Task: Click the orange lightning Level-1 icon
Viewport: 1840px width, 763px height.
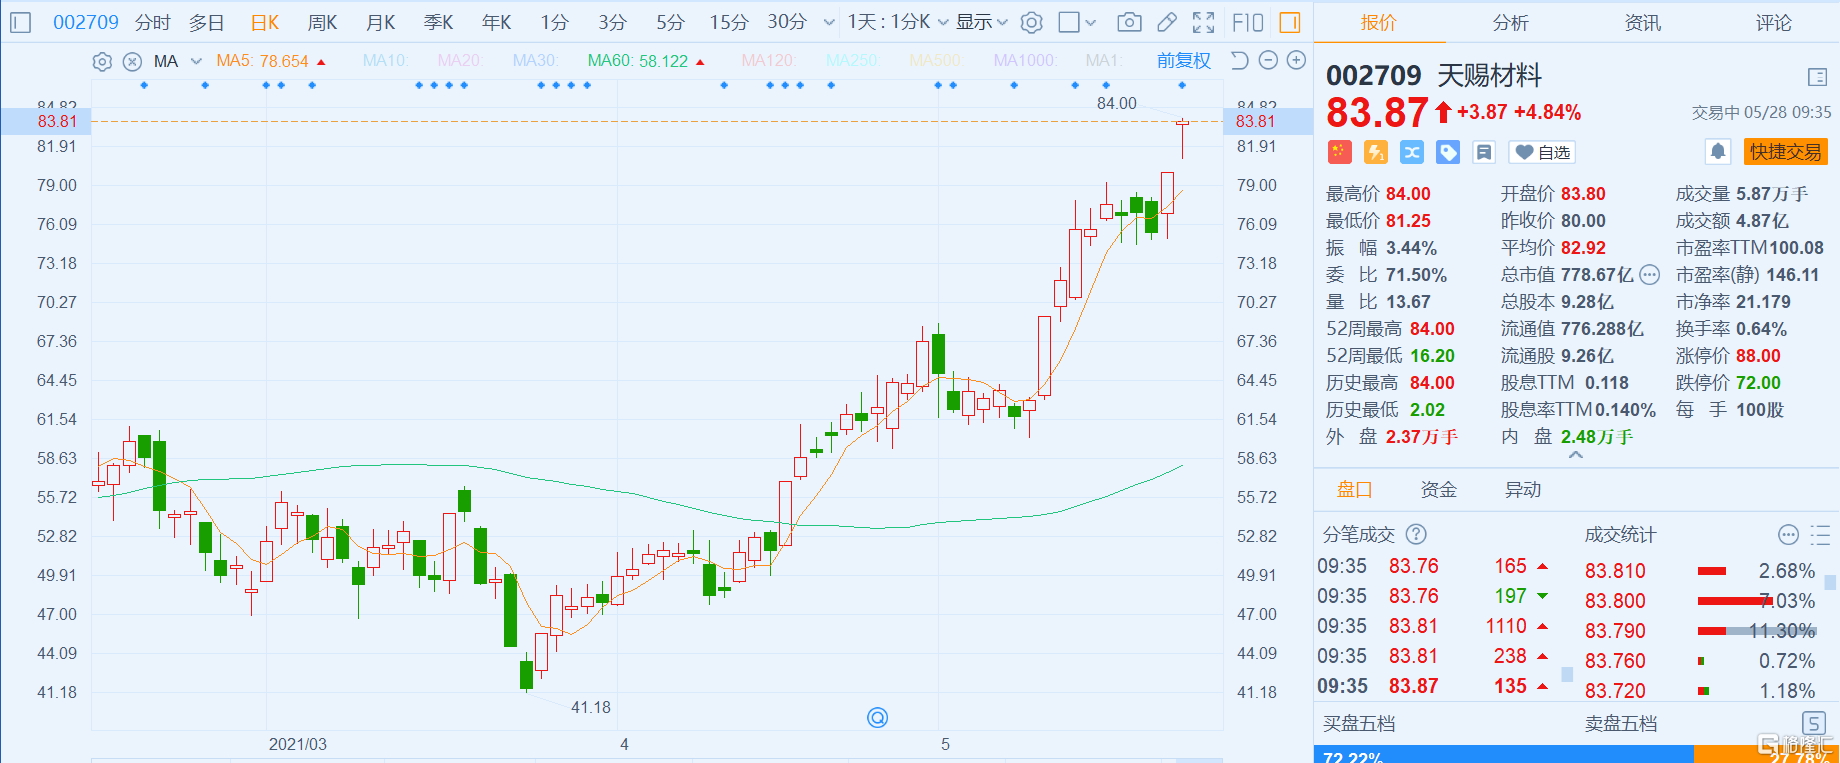Action: (x=1376, y=152)
